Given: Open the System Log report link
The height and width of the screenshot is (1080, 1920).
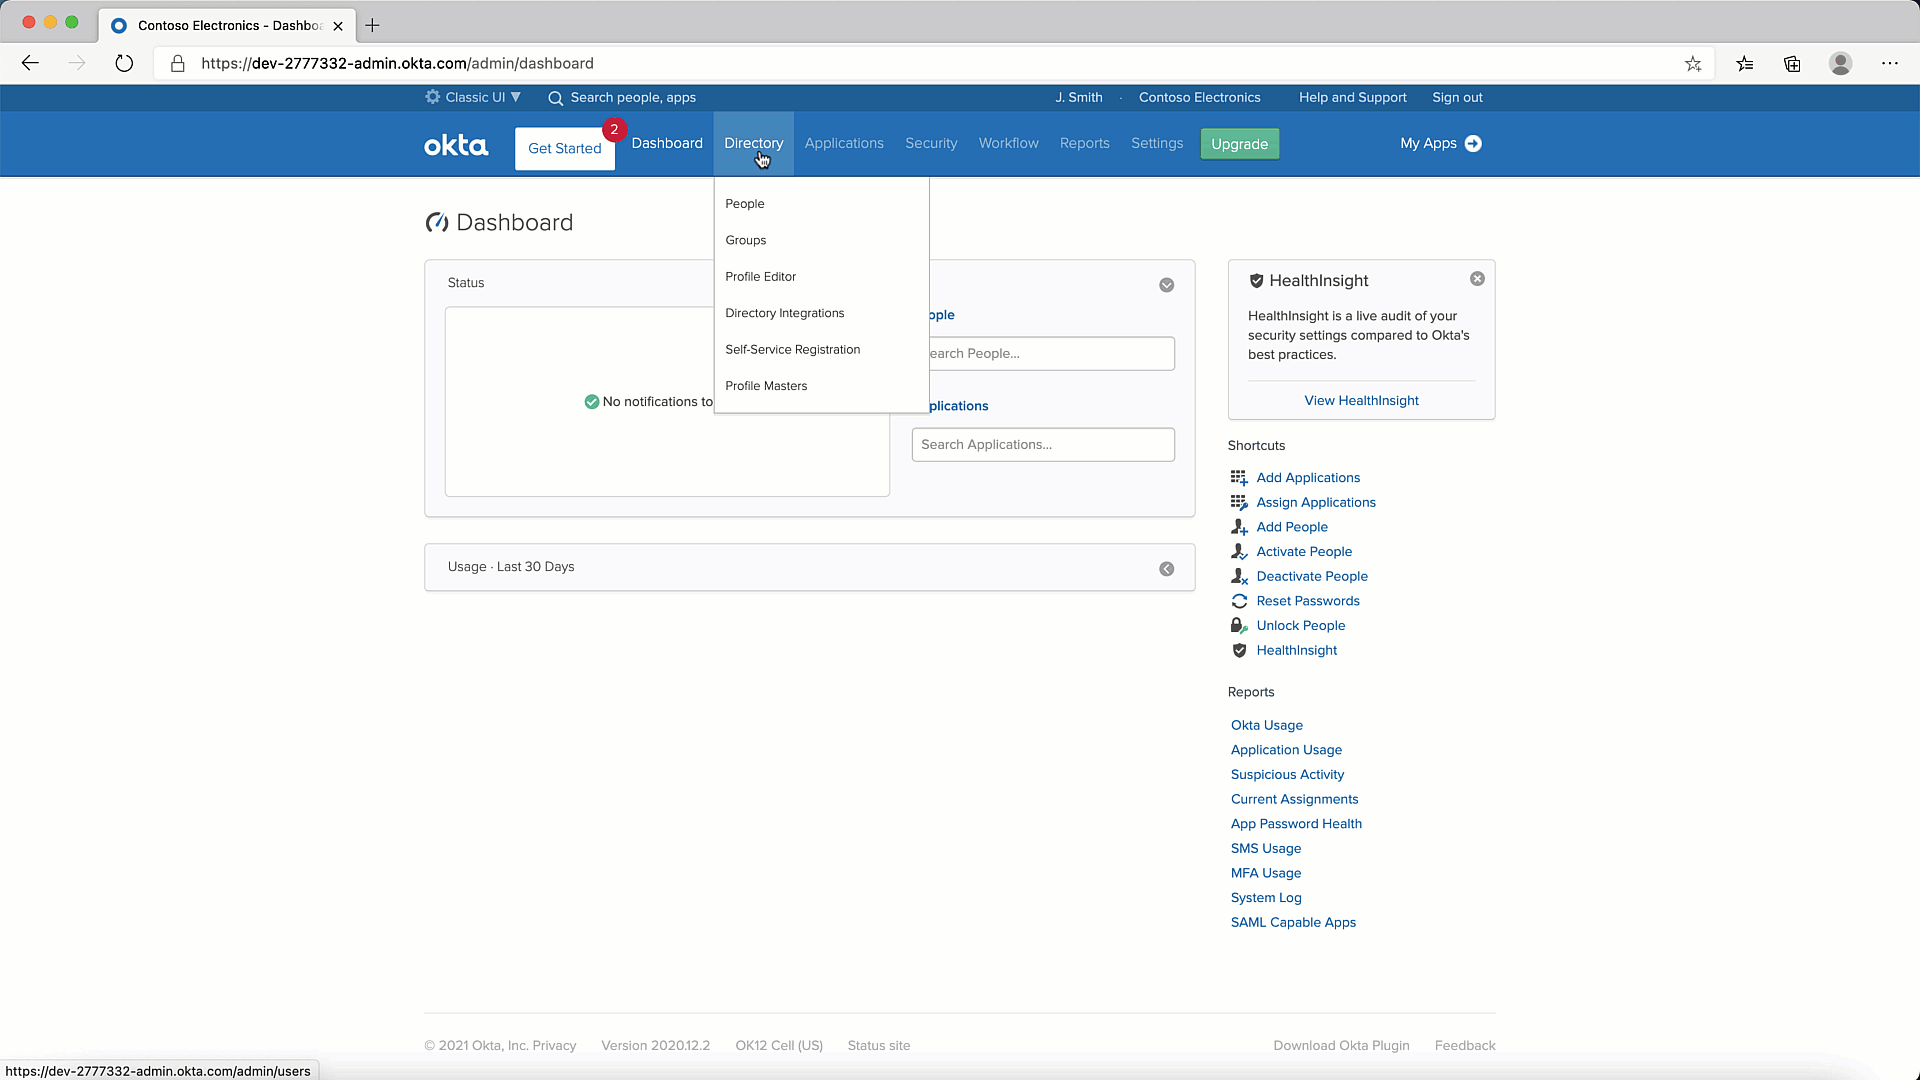Looking at the screenshot, I should pyautogui.click(x=1266, y=898).
